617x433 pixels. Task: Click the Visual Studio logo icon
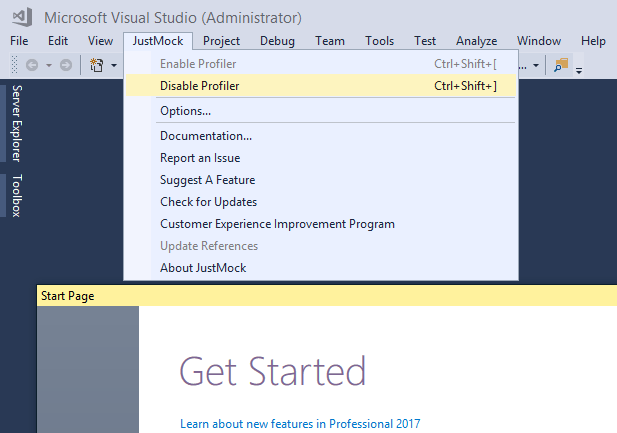pos(22,17)
